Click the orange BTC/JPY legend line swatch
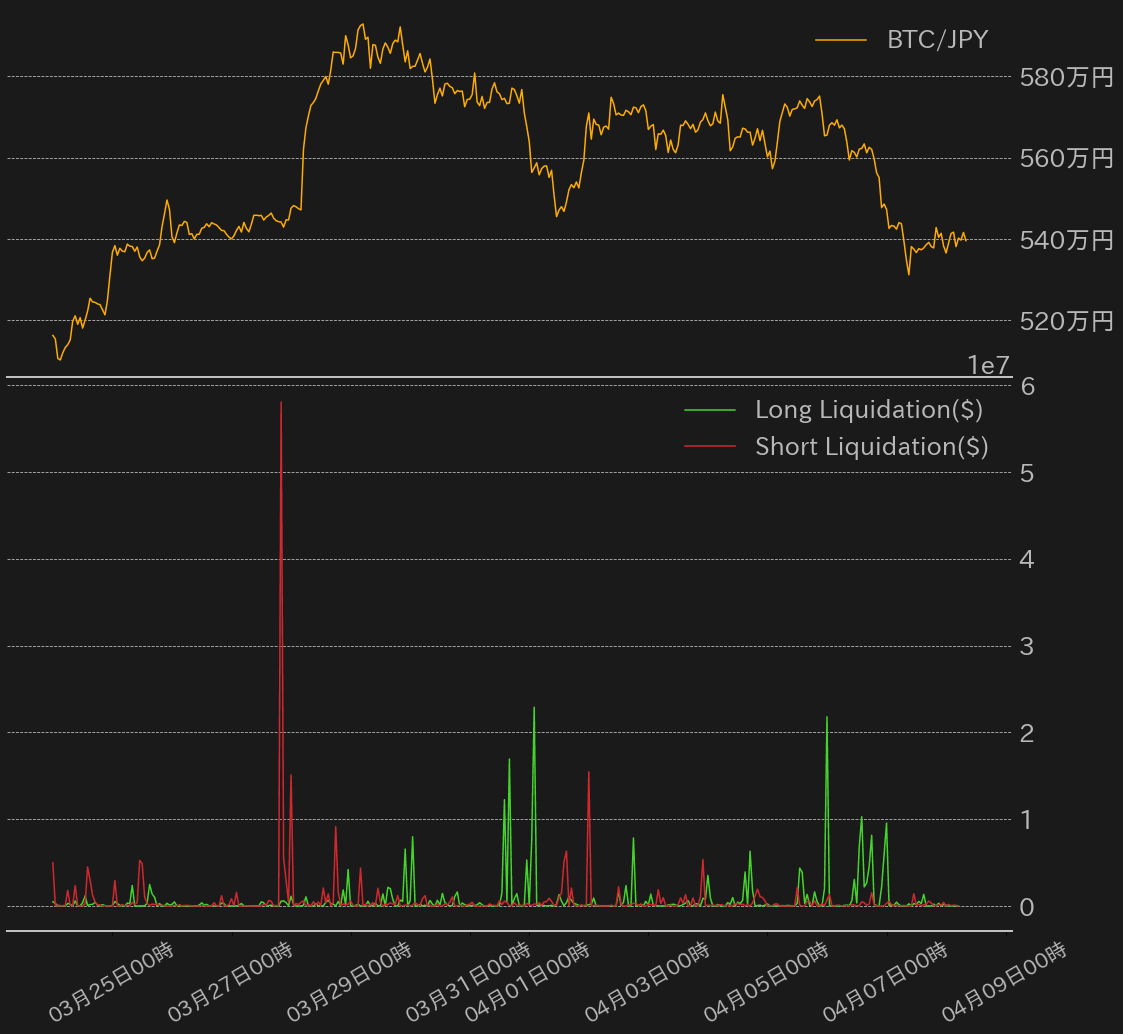Screen dimensions: 1123x1034 point(840,40)
